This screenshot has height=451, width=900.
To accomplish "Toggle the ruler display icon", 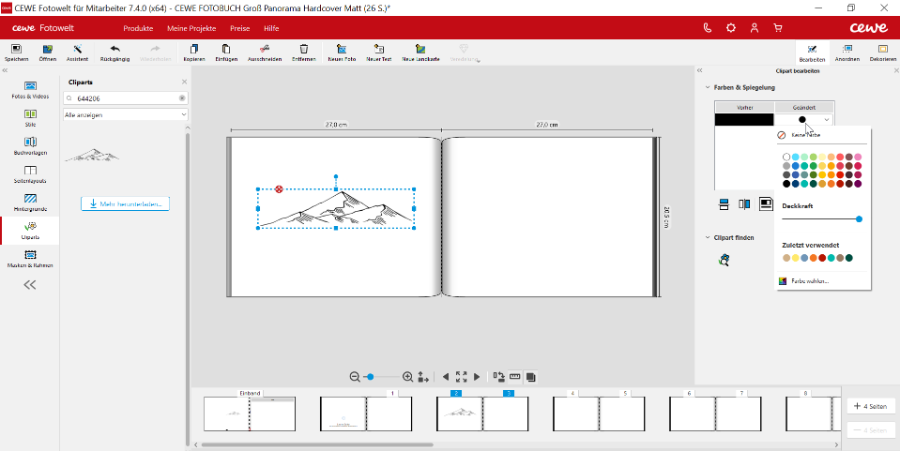I will tap(515, 377).
